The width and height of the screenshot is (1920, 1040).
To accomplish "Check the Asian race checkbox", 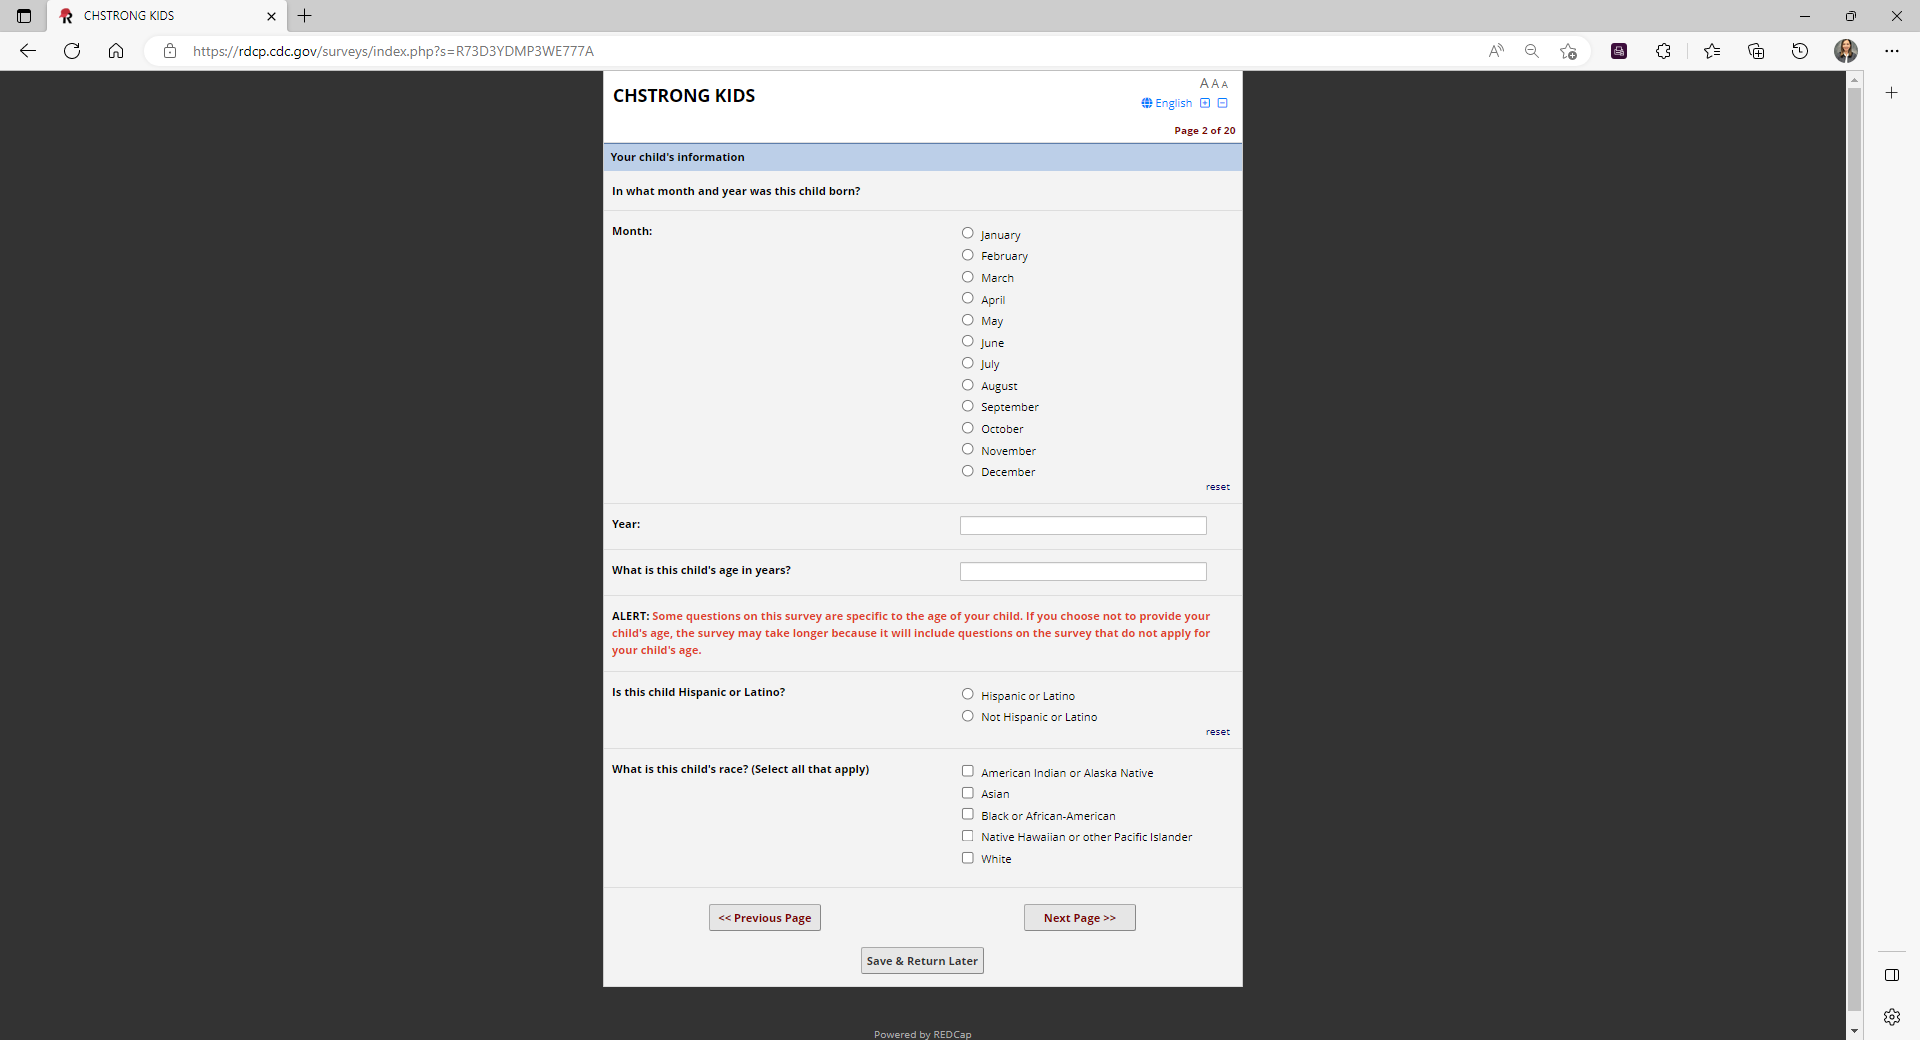I will click(x=967, y=793).
